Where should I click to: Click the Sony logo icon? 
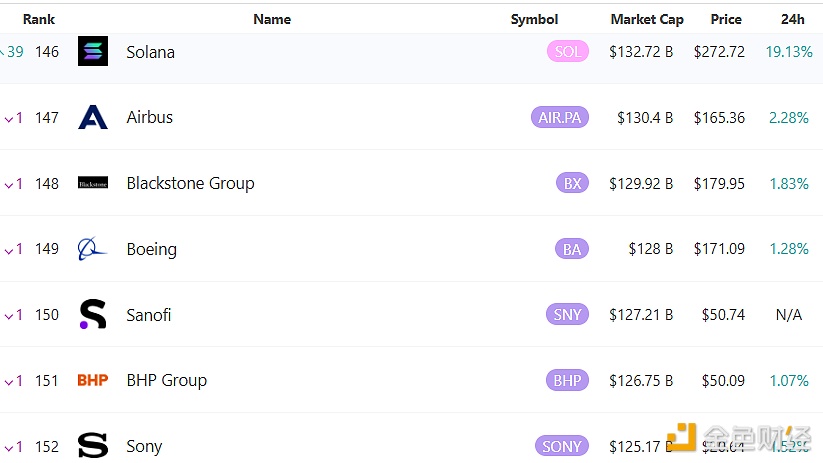tap(93, 446)
